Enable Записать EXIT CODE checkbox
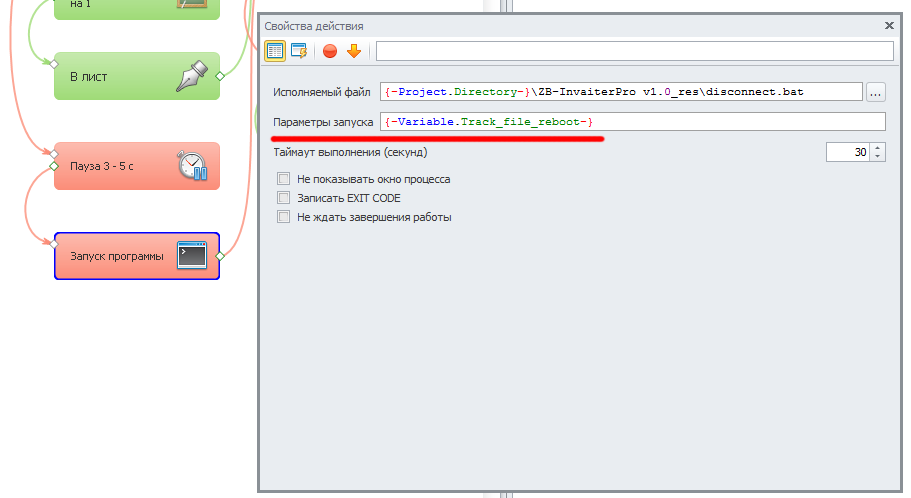This screenshot has height=498, width=911. (x=284, y=198)
